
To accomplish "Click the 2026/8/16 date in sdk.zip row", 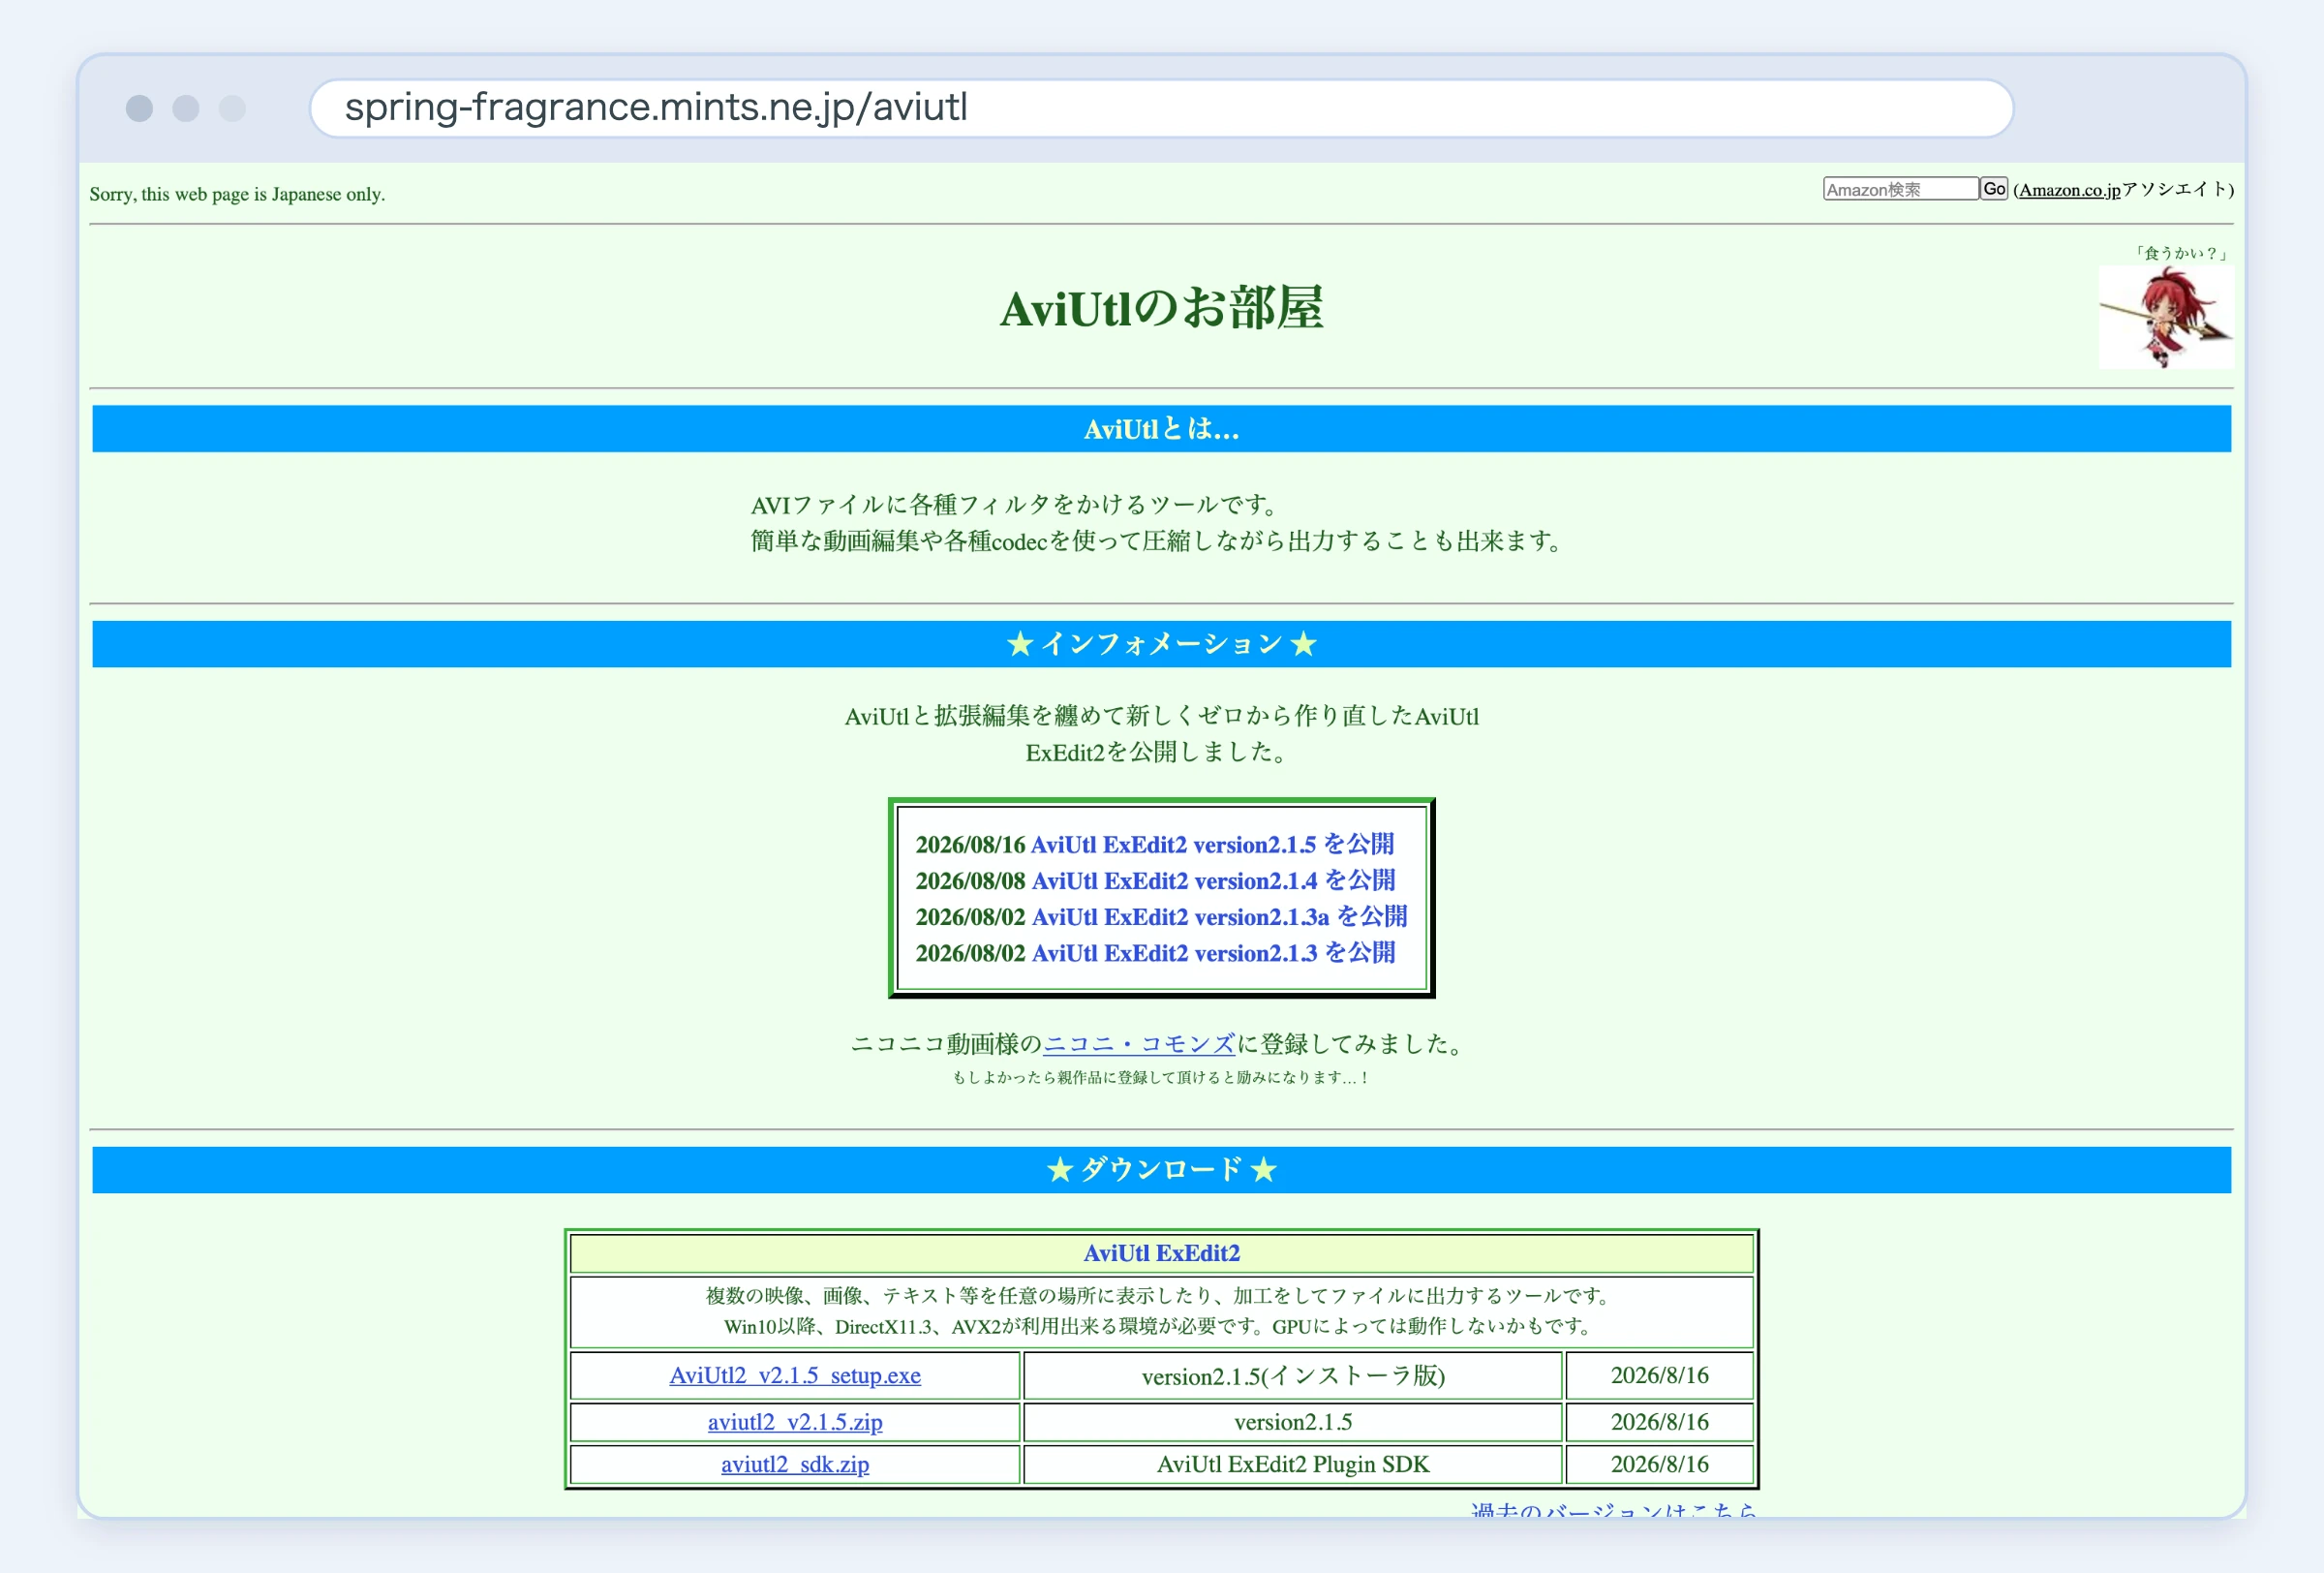I will (1659, 1464).
